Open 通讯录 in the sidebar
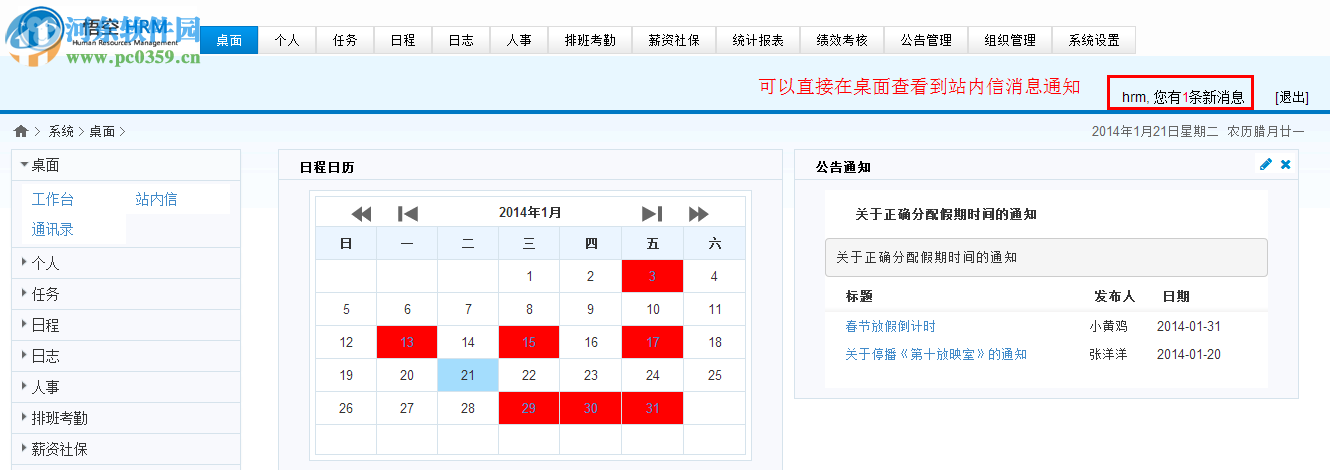Viewport: 1330px width, 470px height. point(52,229)
